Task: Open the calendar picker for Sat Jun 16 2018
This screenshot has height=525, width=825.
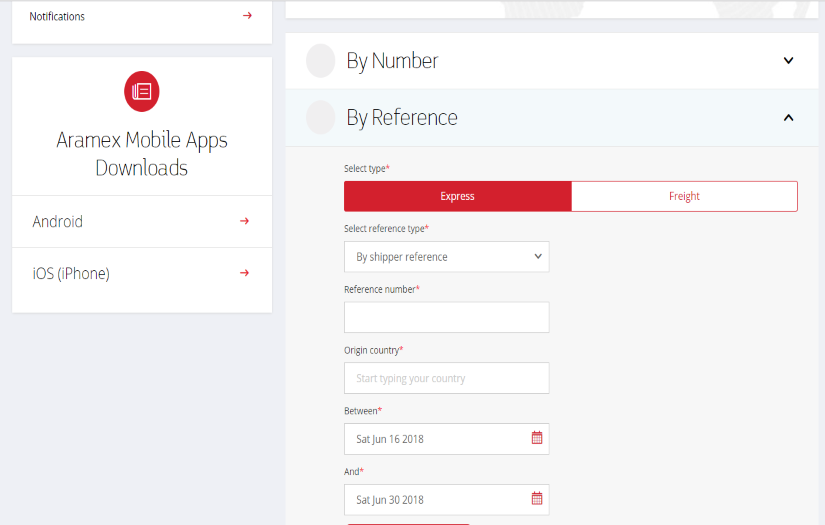Action: (x=537, y=438)
